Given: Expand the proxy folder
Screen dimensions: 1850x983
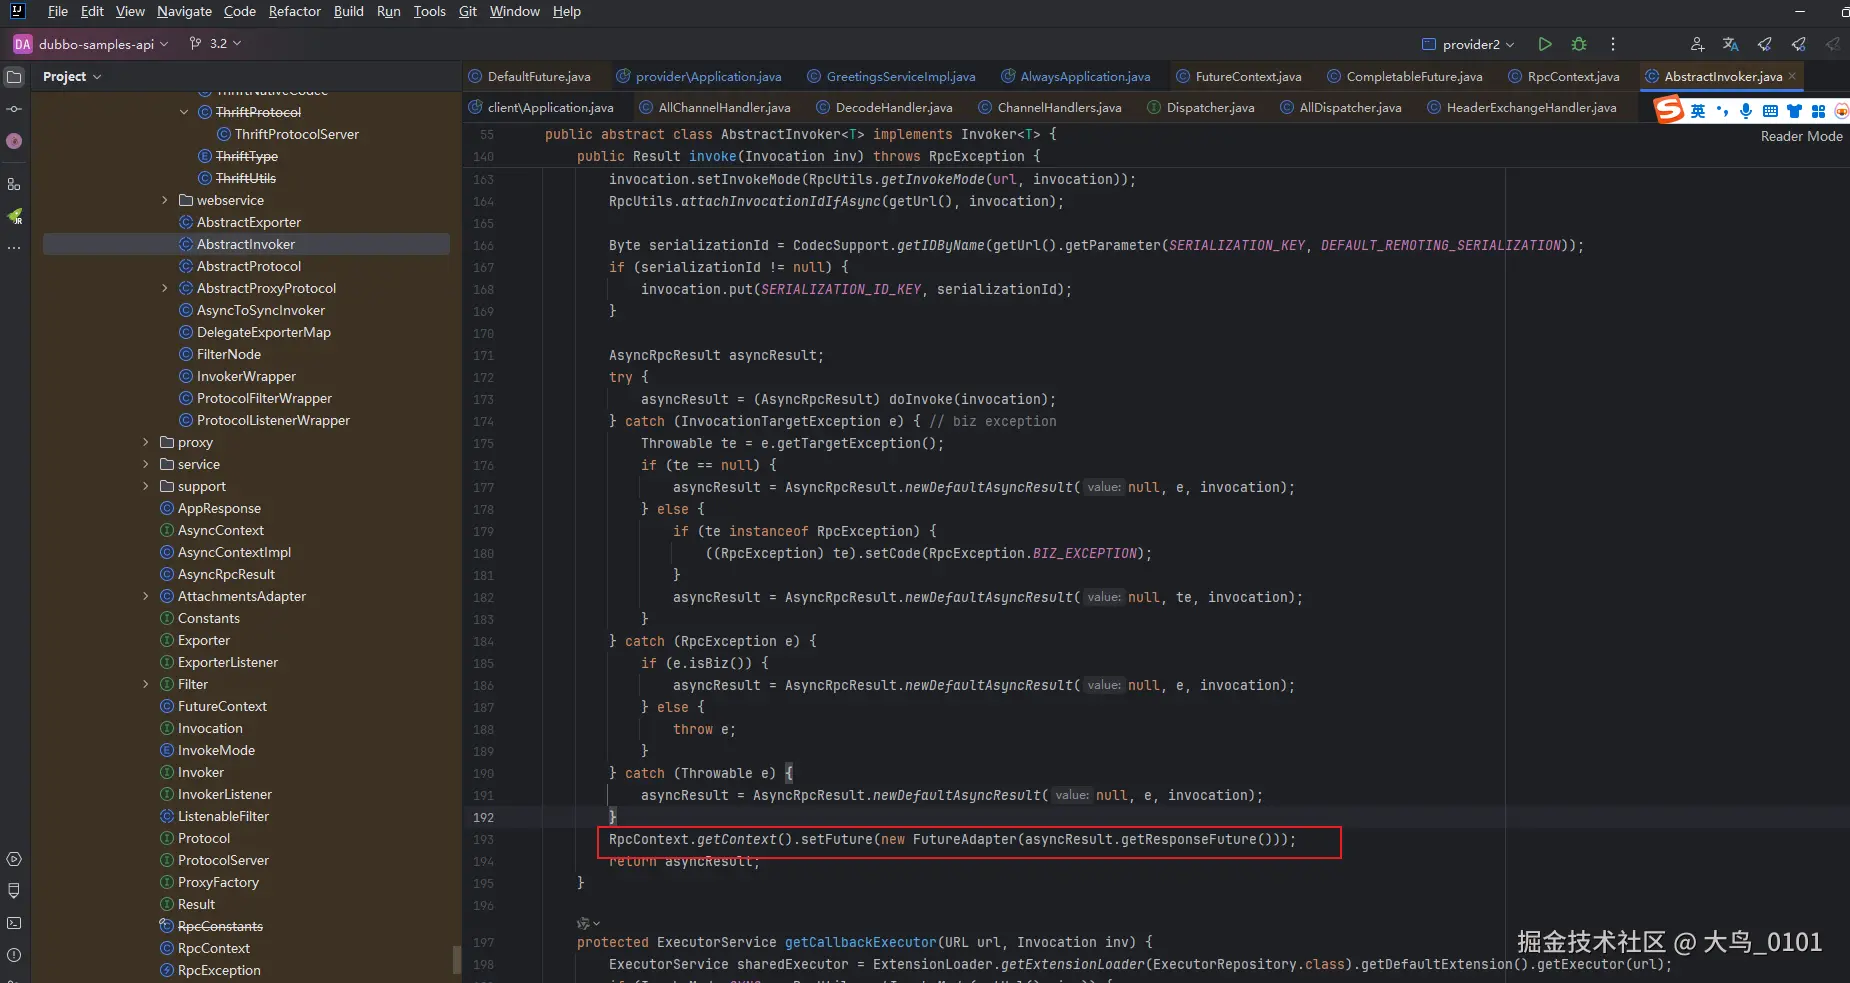Looking at the screenshot, I should [x=146, y=442].
